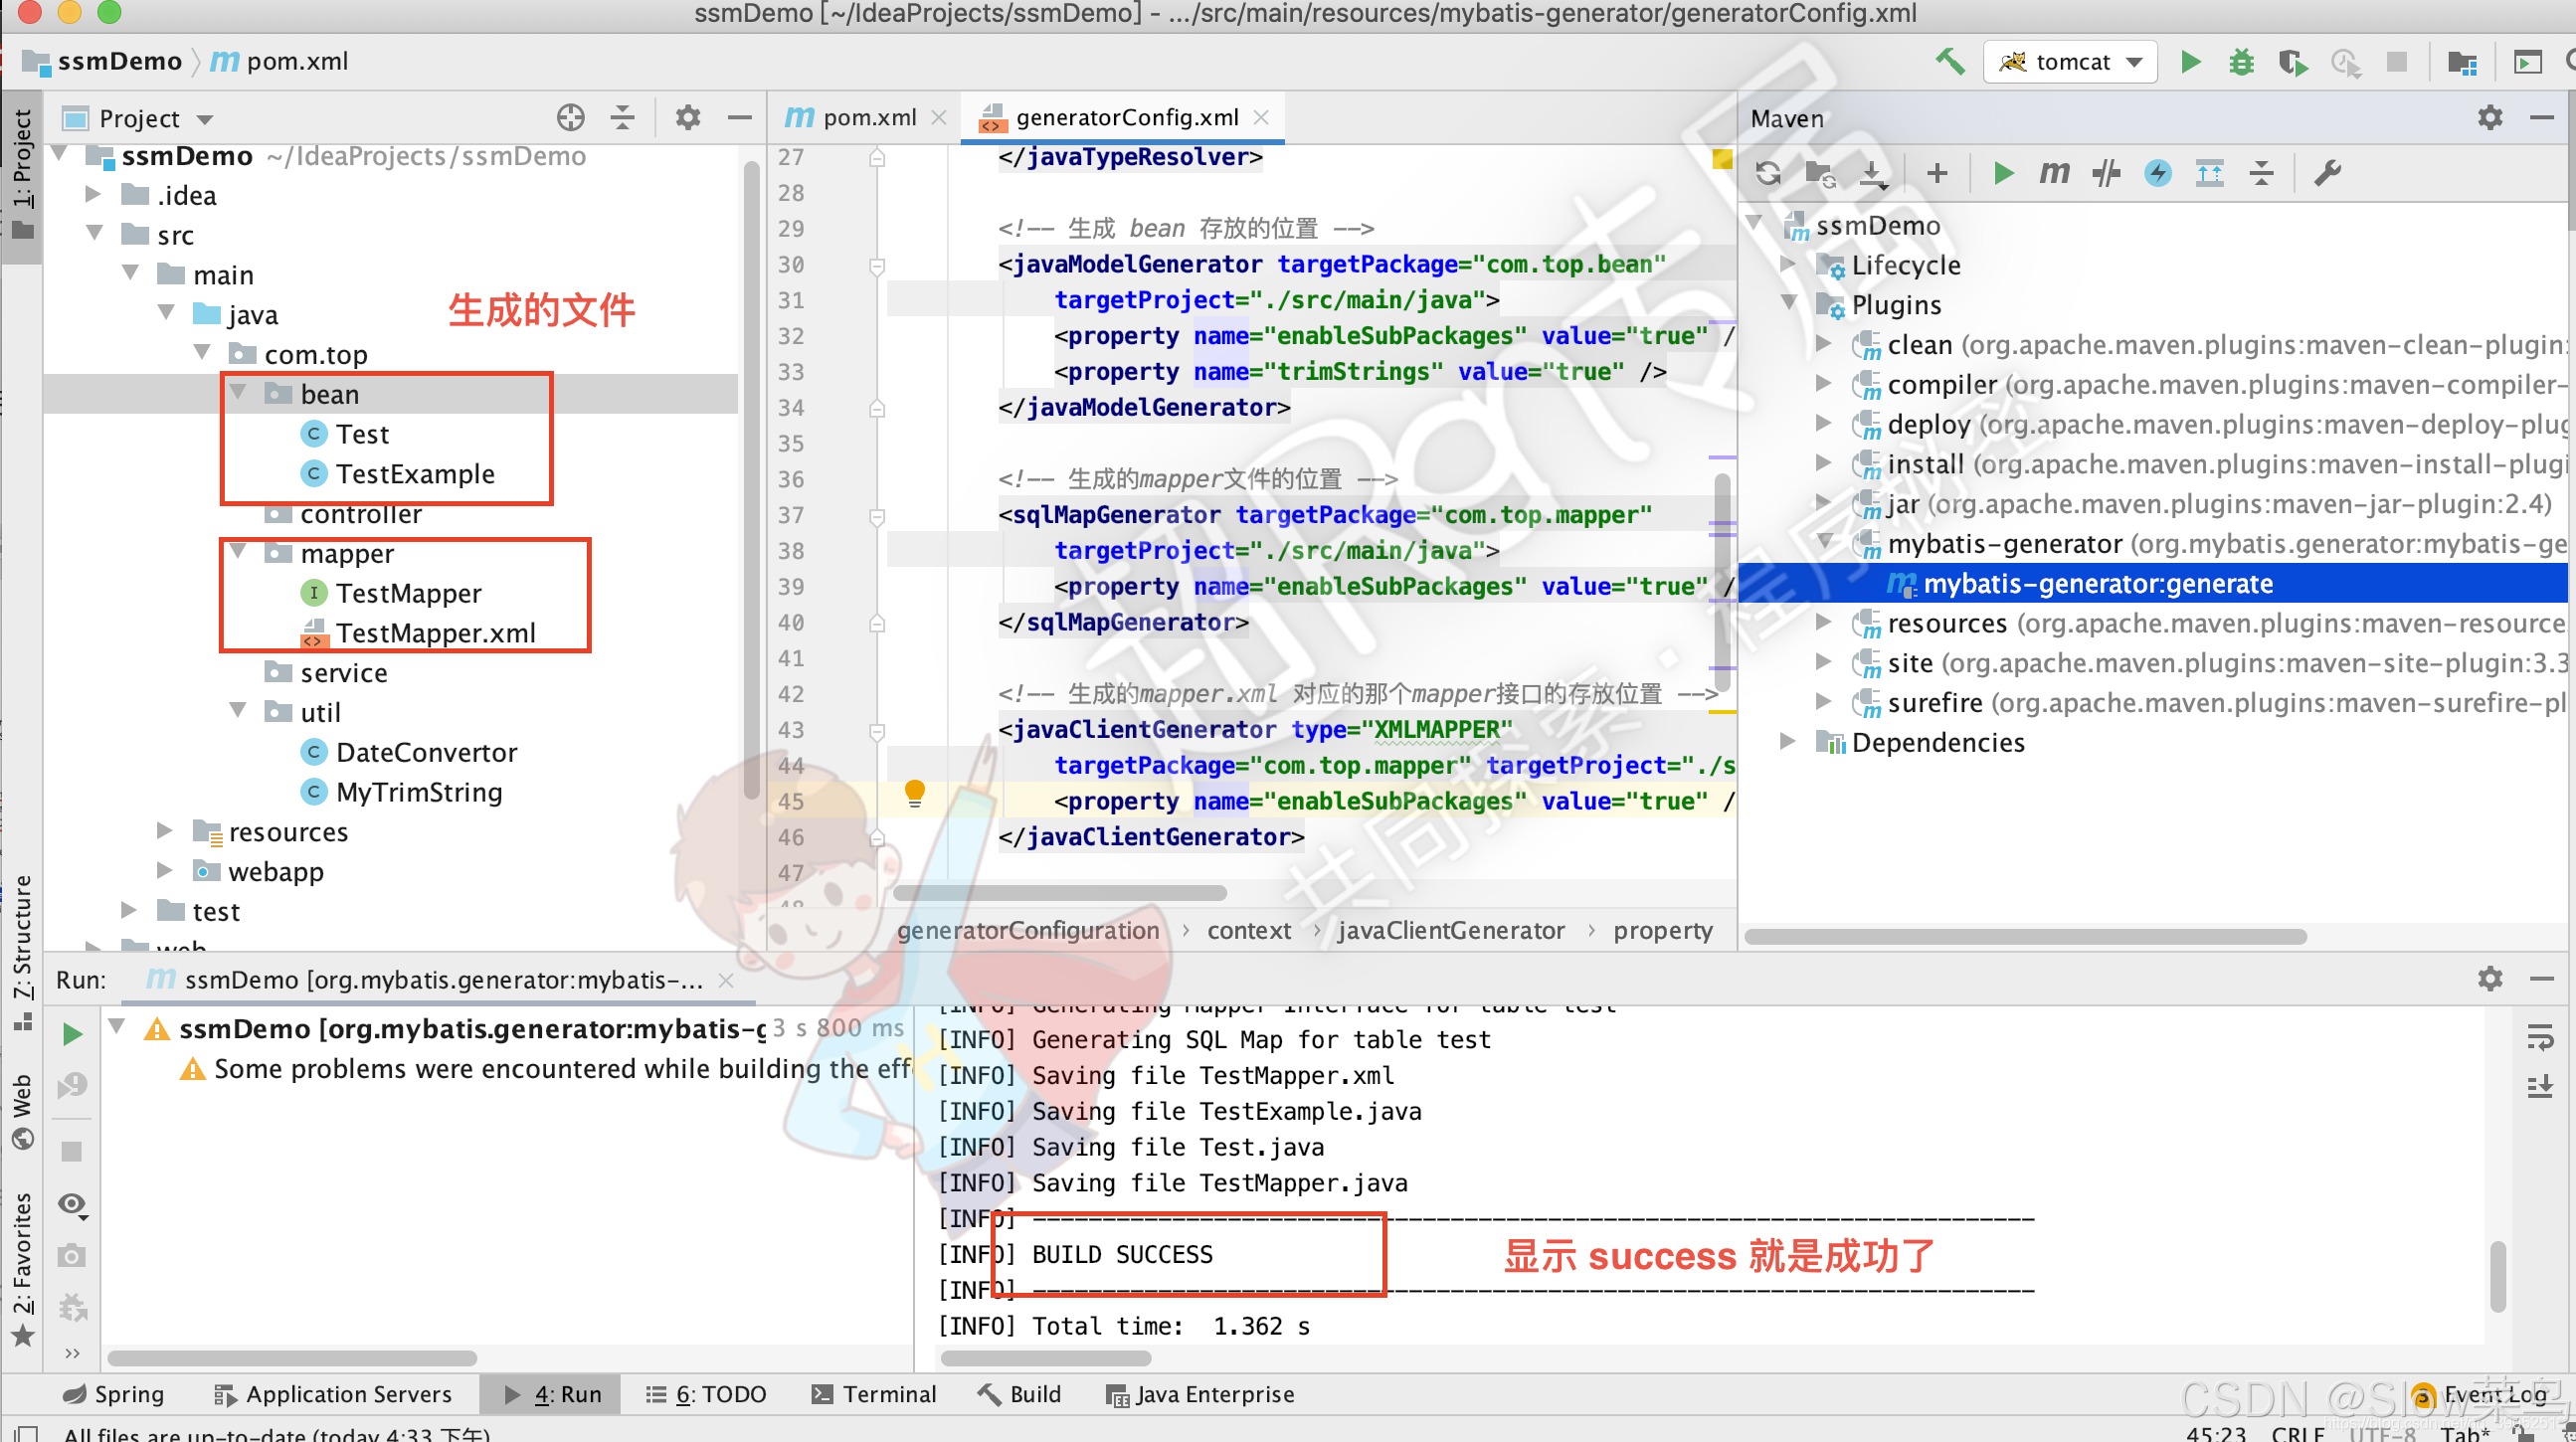This screenshot has height=1442, width=2576.
Task: Hide the Project tool window
Action: (739, 118)
